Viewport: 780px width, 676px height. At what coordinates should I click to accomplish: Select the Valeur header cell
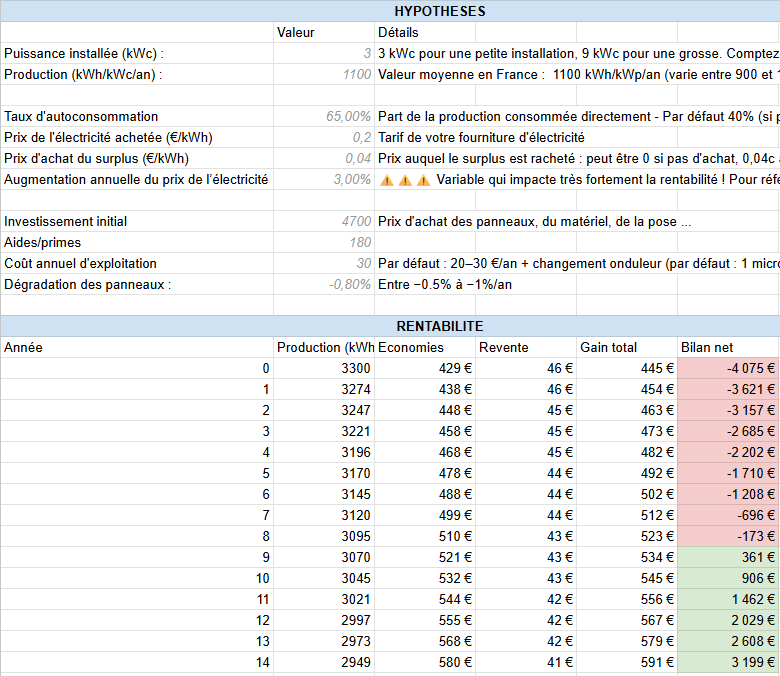(x=324, y=32)
